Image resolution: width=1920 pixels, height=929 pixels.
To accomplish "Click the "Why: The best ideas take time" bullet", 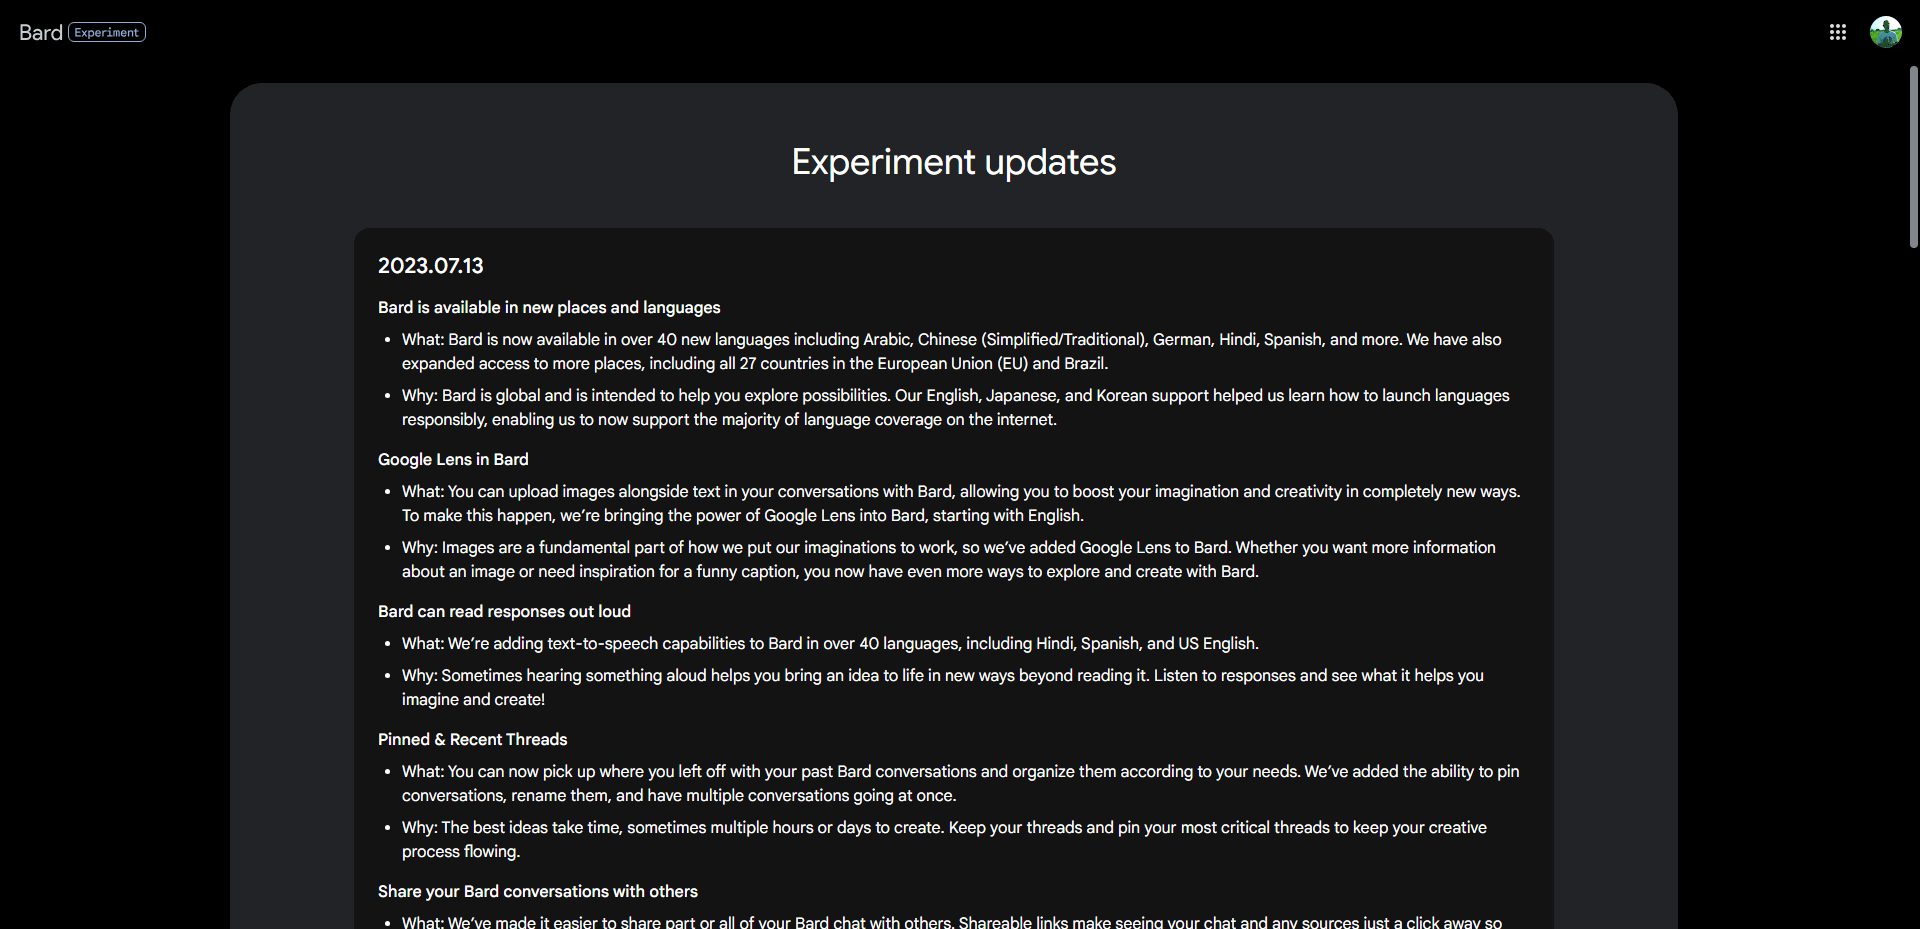I will (944, 840).
